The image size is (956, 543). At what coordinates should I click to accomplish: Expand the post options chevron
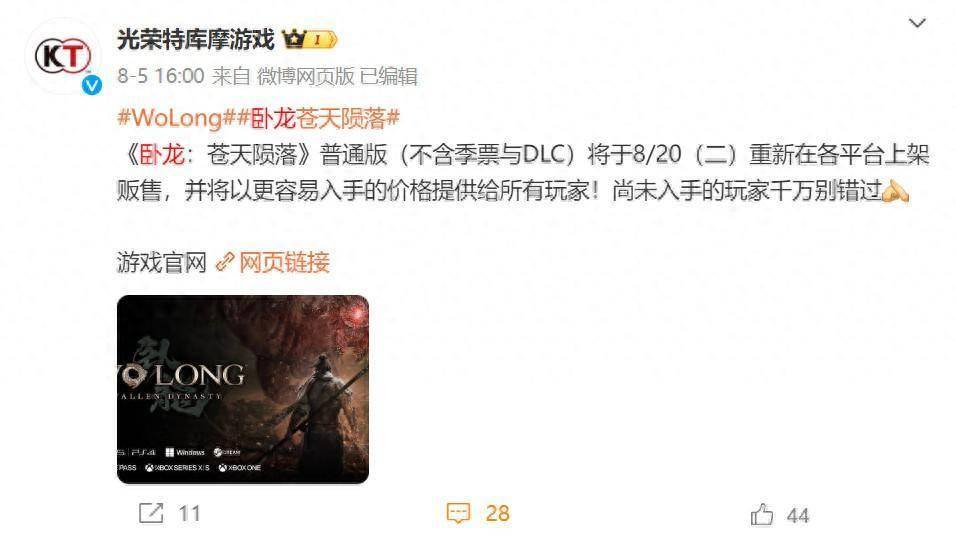917,23
